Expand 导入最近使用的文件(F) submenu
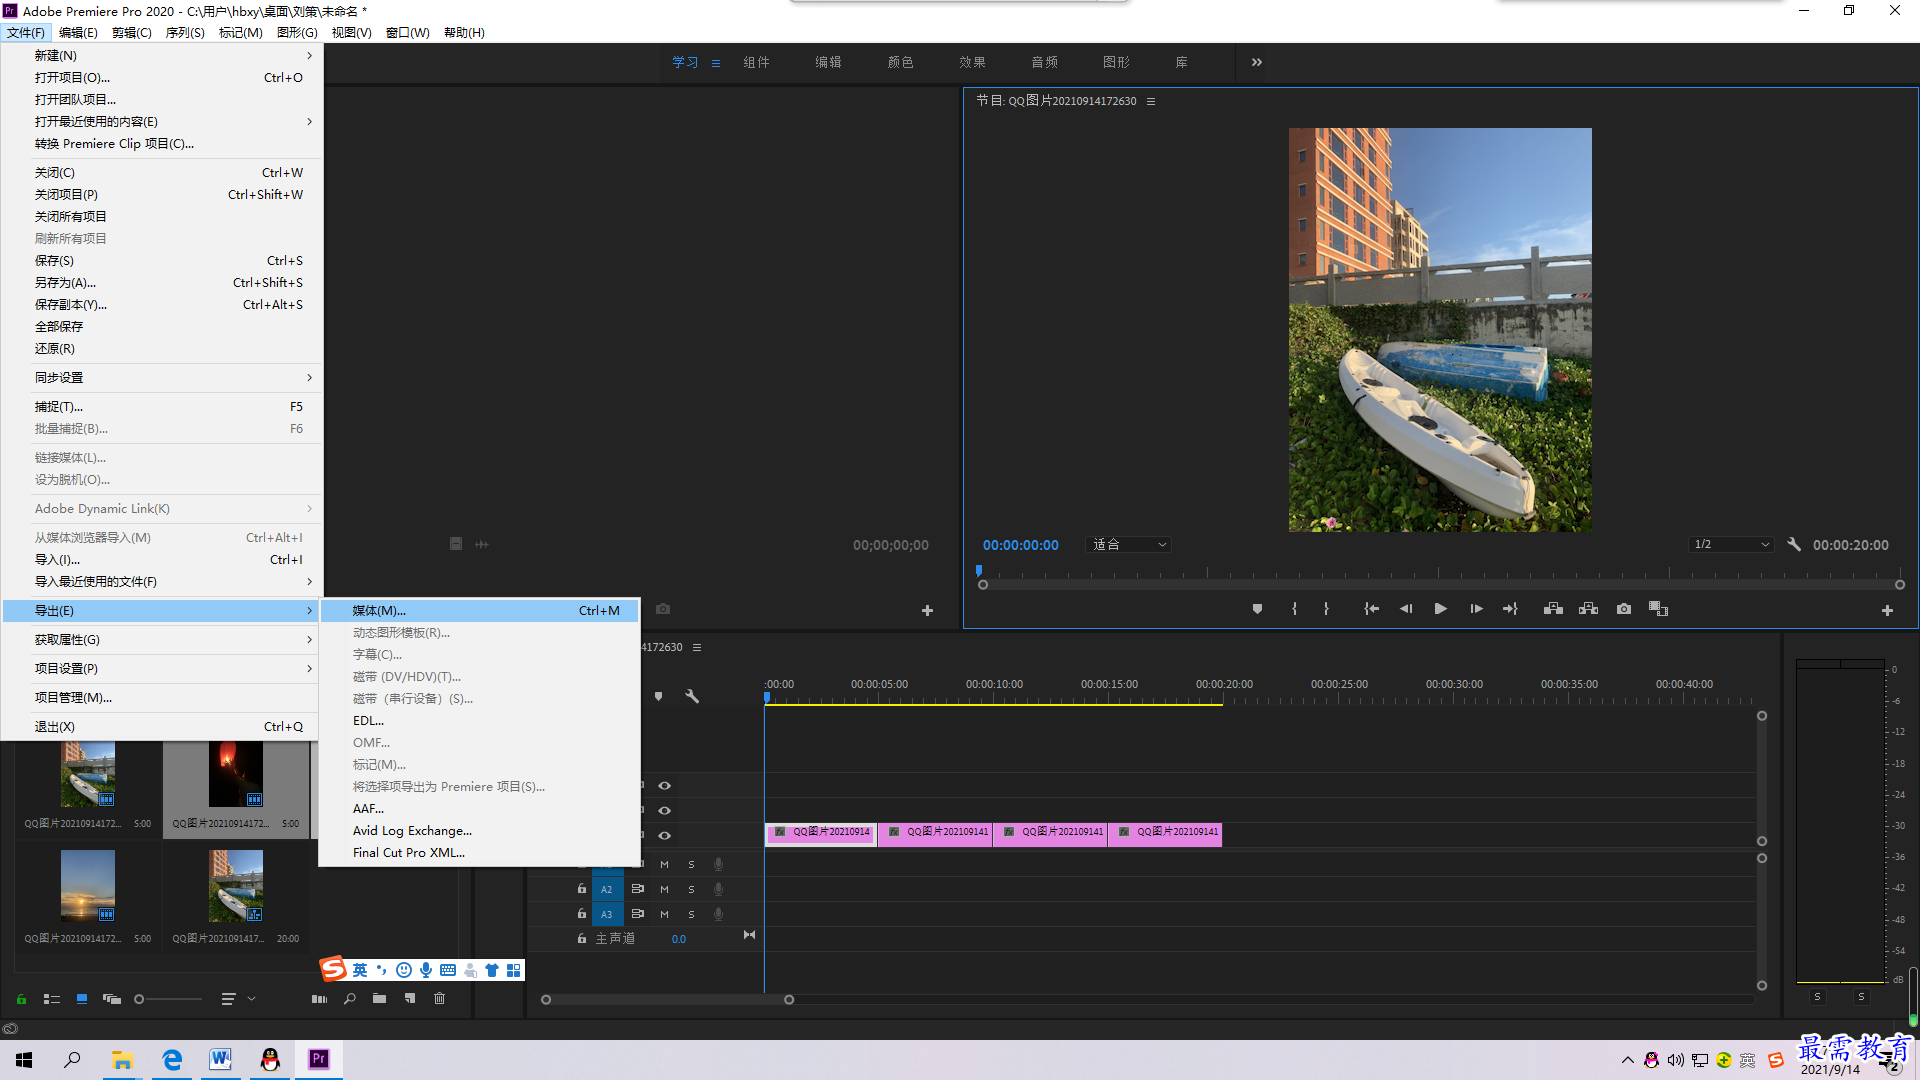Screen dimensions: 1920x1080 (162, 582)
